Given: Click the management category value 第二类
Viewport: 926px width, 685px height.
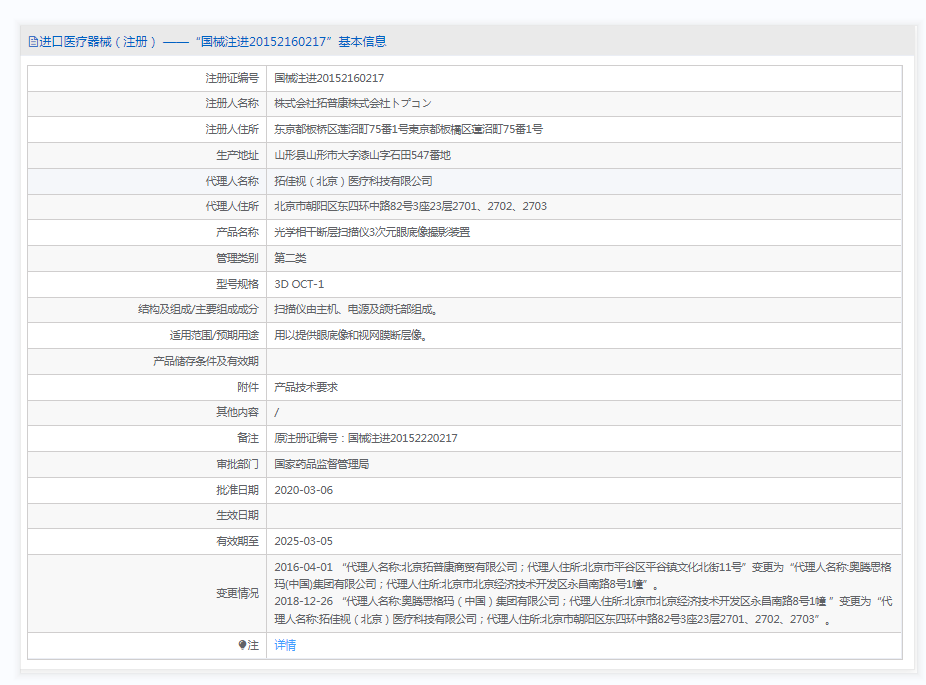Looking at the screenshot, I should 289,258.
